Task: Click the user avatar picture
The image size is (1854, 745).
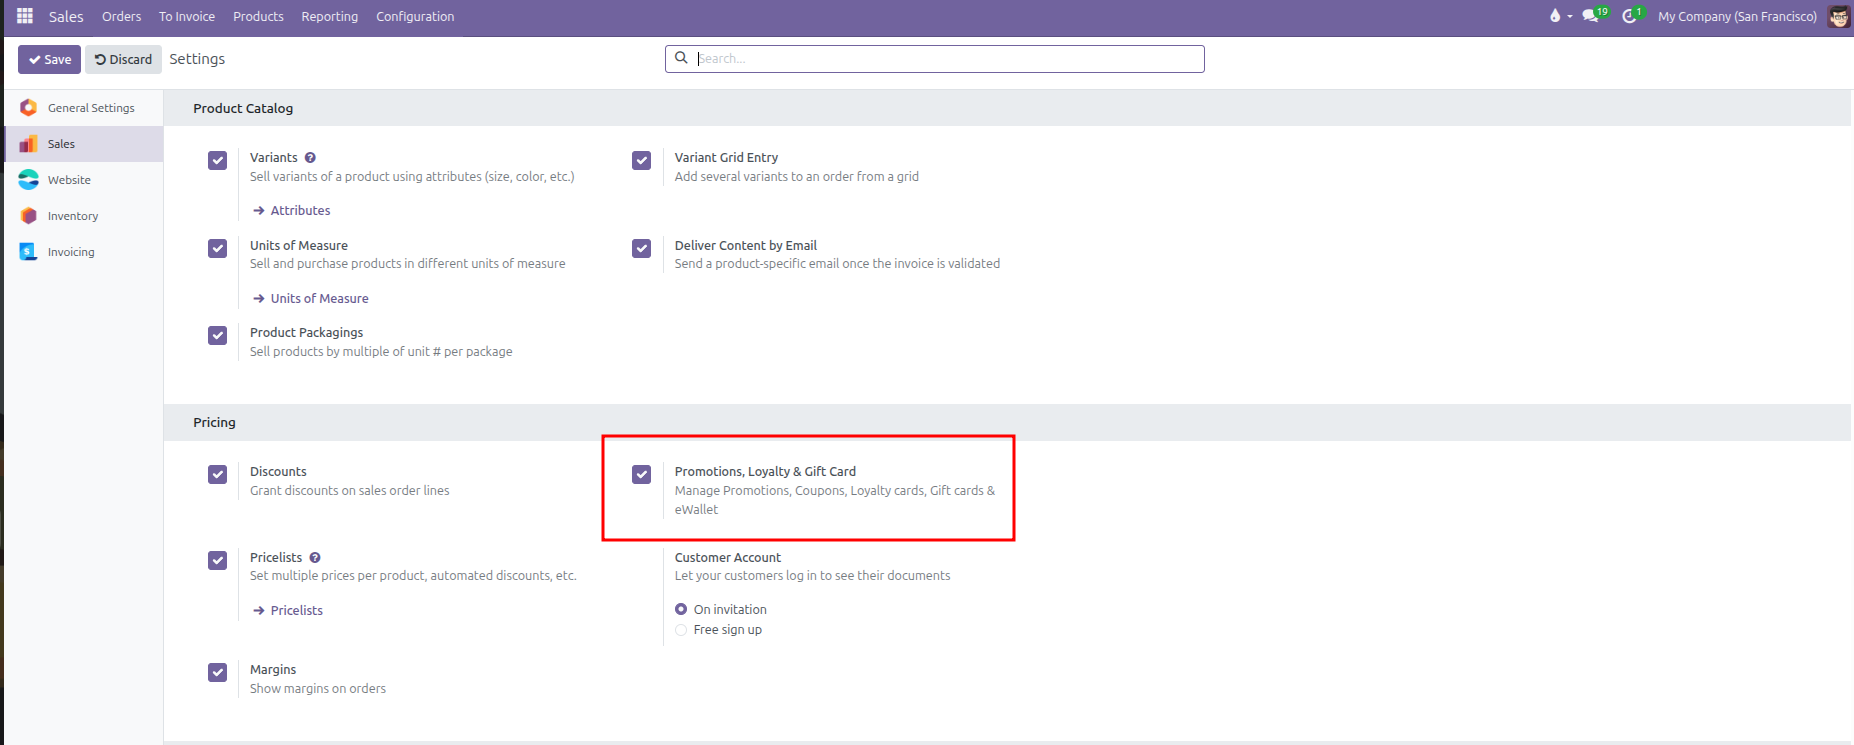Action: pyautogui.click(x=1838, y=16)
